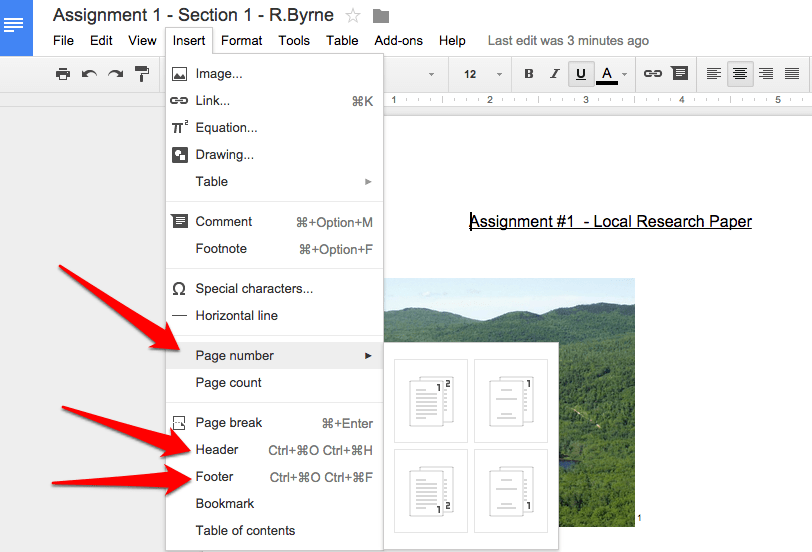Choose Link... from Insert menu
This screenshot has height=552, width=812.
tap(274, 100)
